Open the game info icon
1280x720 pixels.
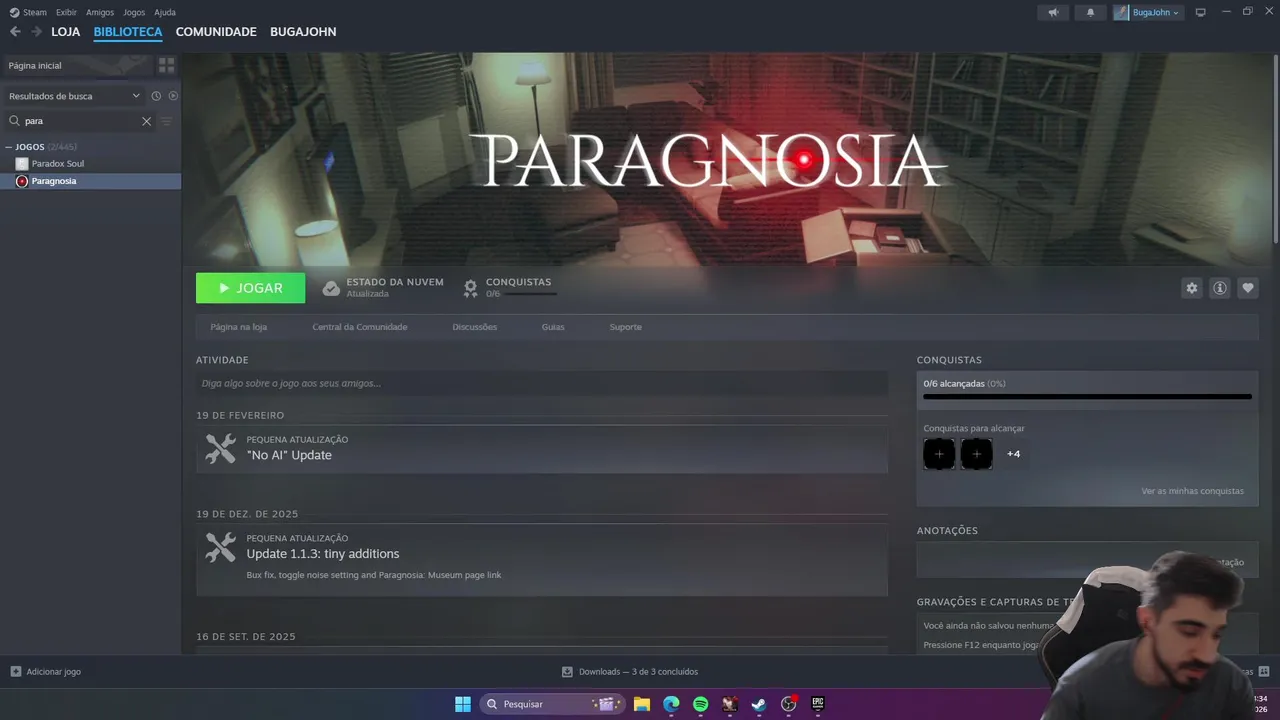1219,288
